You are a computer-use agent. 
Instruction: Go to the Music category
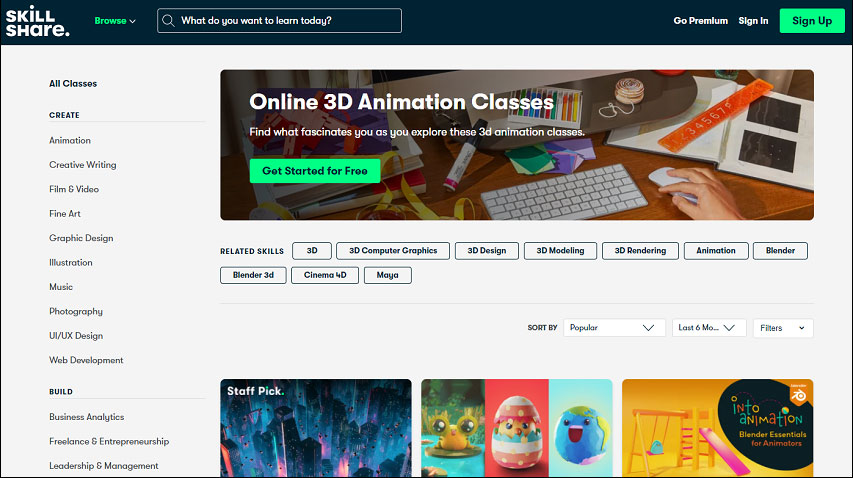[61, 287]
